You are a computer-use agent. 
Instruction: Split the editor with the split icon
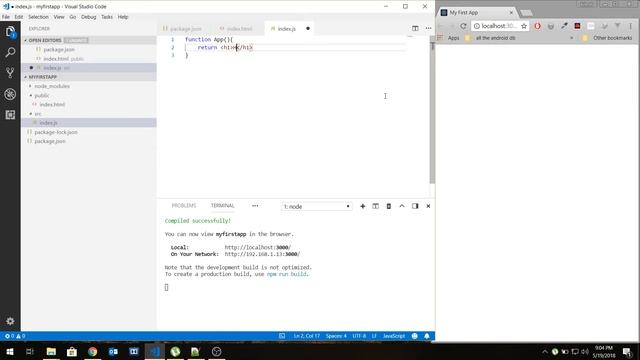click(x=415, y=28)
